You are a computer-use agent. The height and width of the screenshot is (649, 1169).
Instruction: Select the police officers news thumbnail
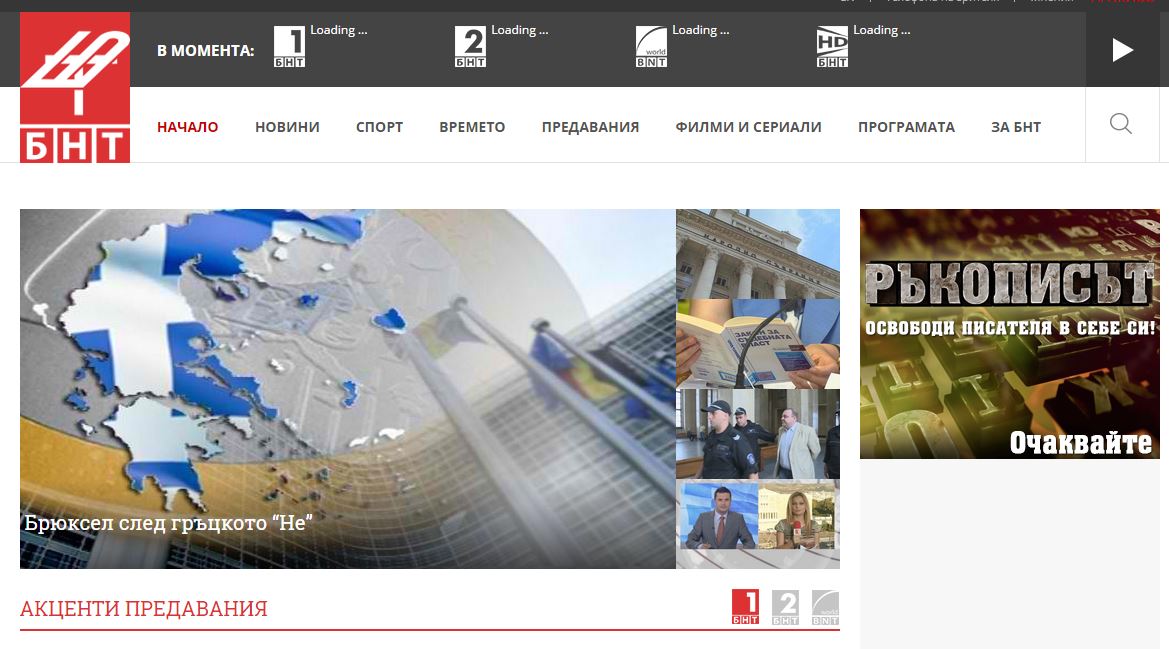tap(757, 433)
